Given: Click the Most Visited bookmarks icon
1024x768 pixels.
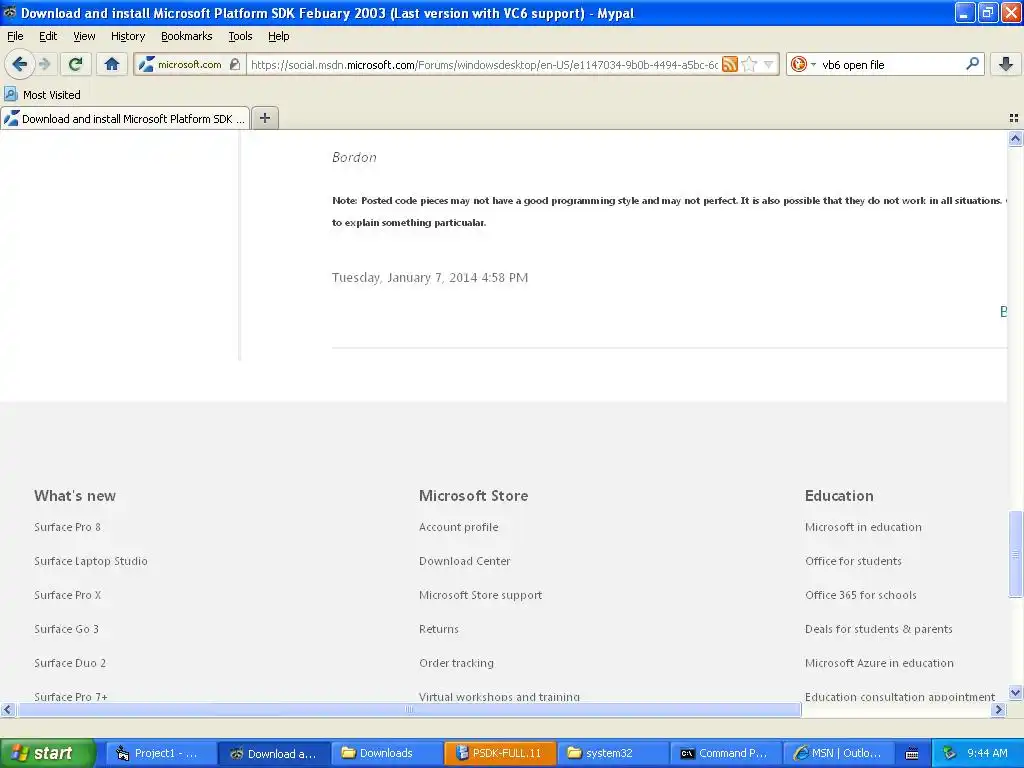Looking at the screenshot, I should coord(11,95).
